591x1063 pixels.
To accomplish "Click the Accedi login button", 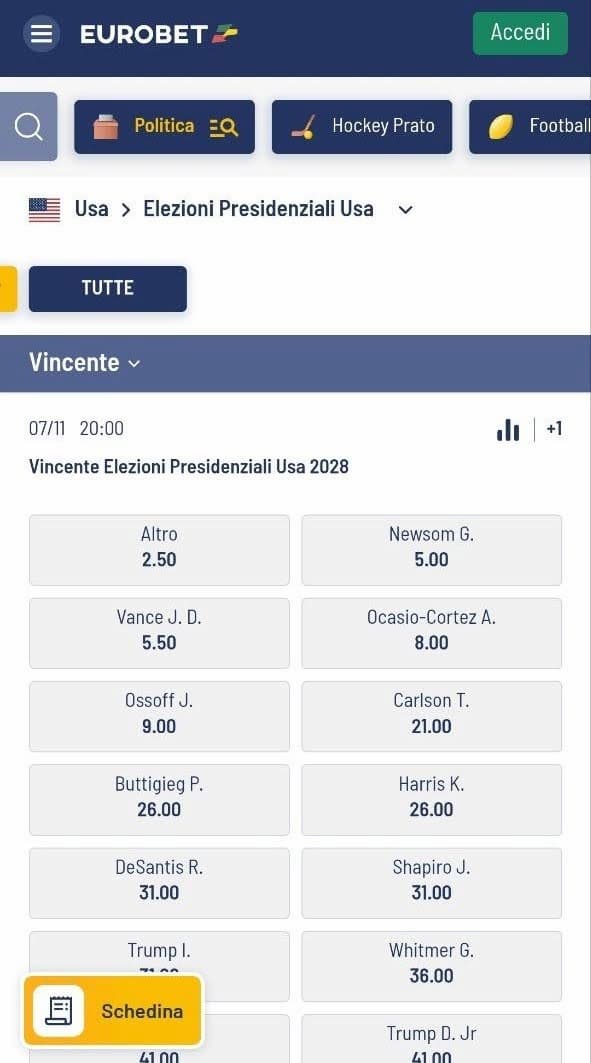I will [x=521, y=33].
